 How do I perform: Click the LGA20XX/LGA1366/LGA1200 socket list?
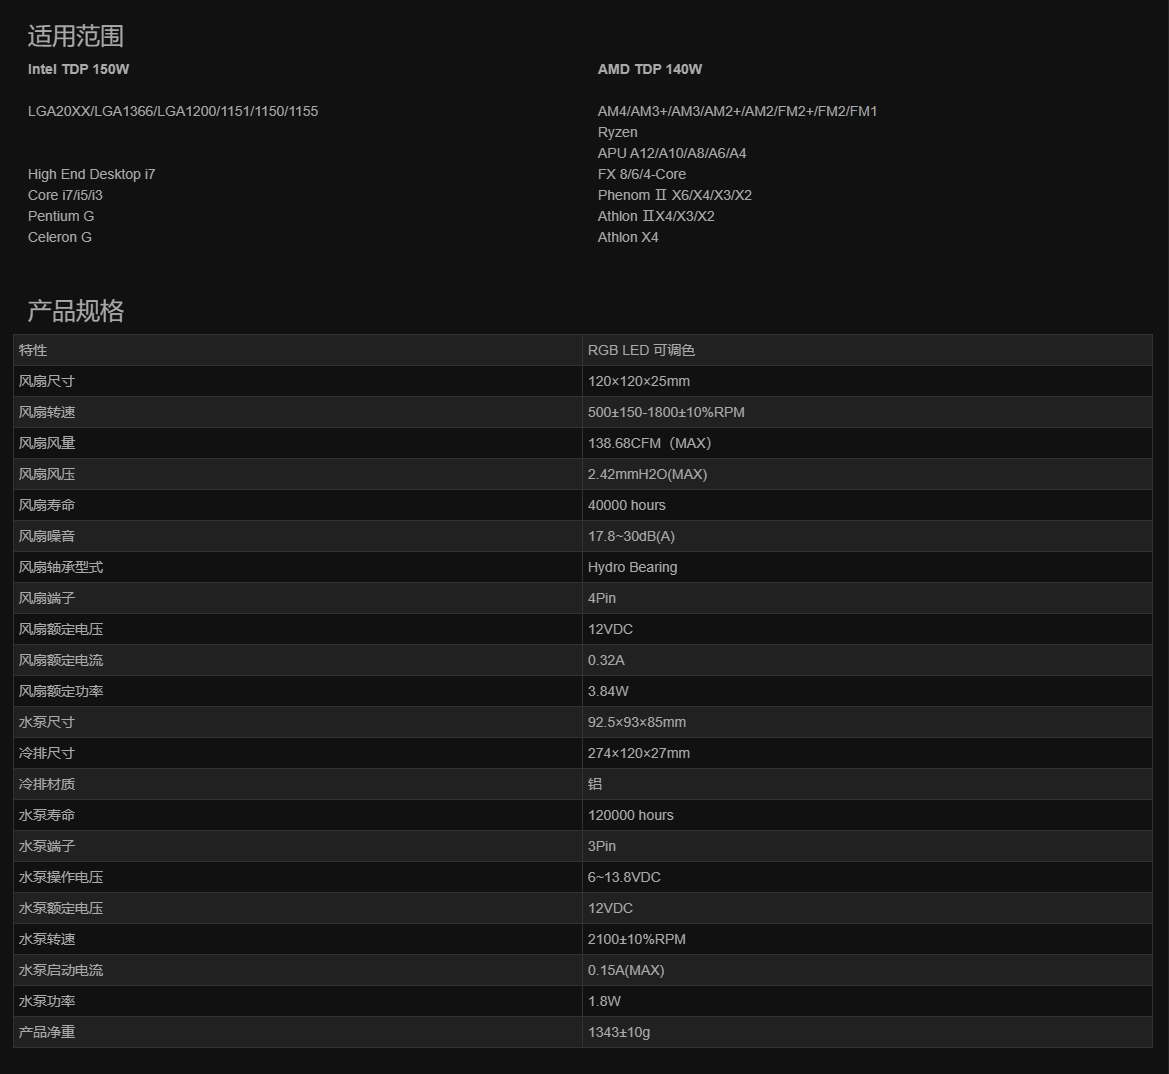[x=173, y=111]
